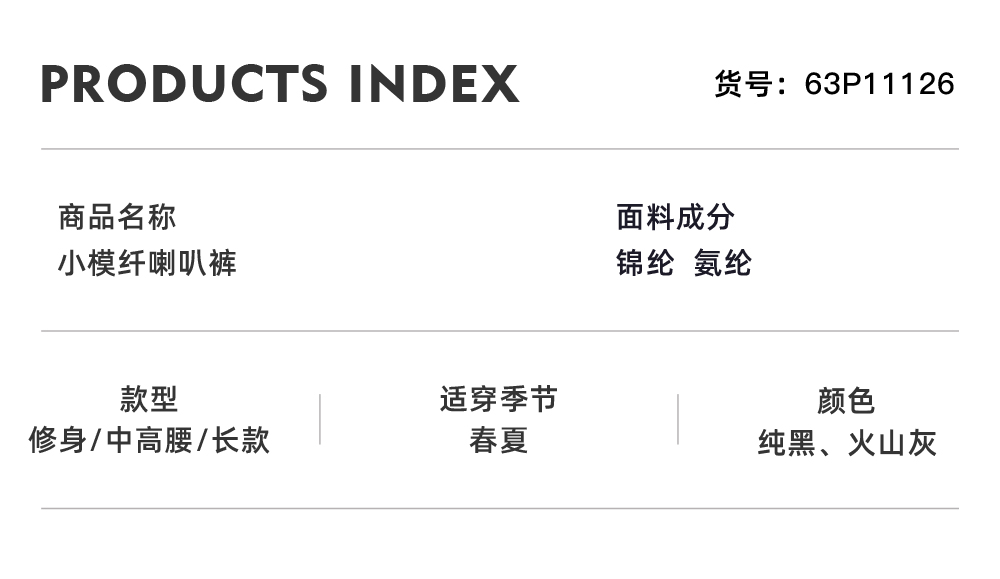Select the 长款 style text
Screen dimensions: 1000x579
[241, 441]
